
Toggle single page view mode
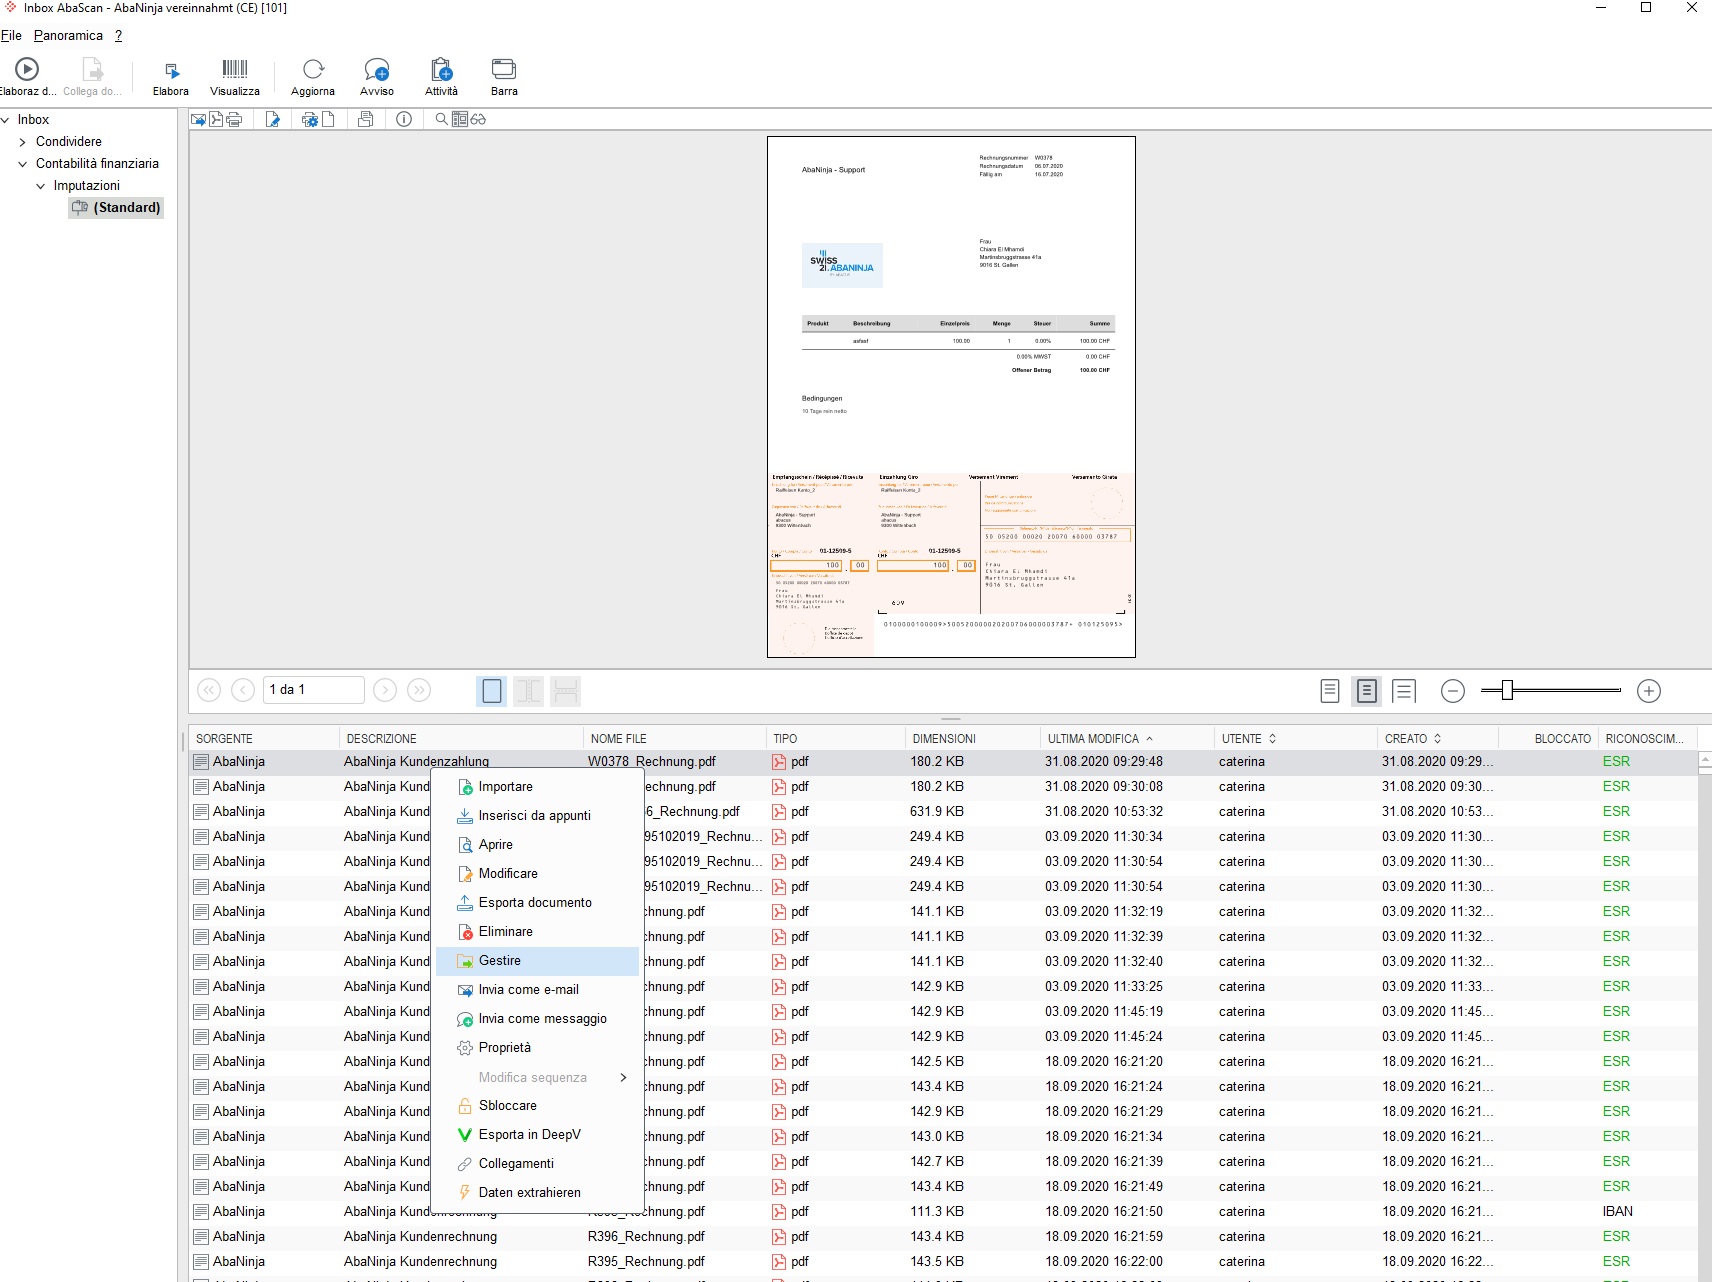492,691
